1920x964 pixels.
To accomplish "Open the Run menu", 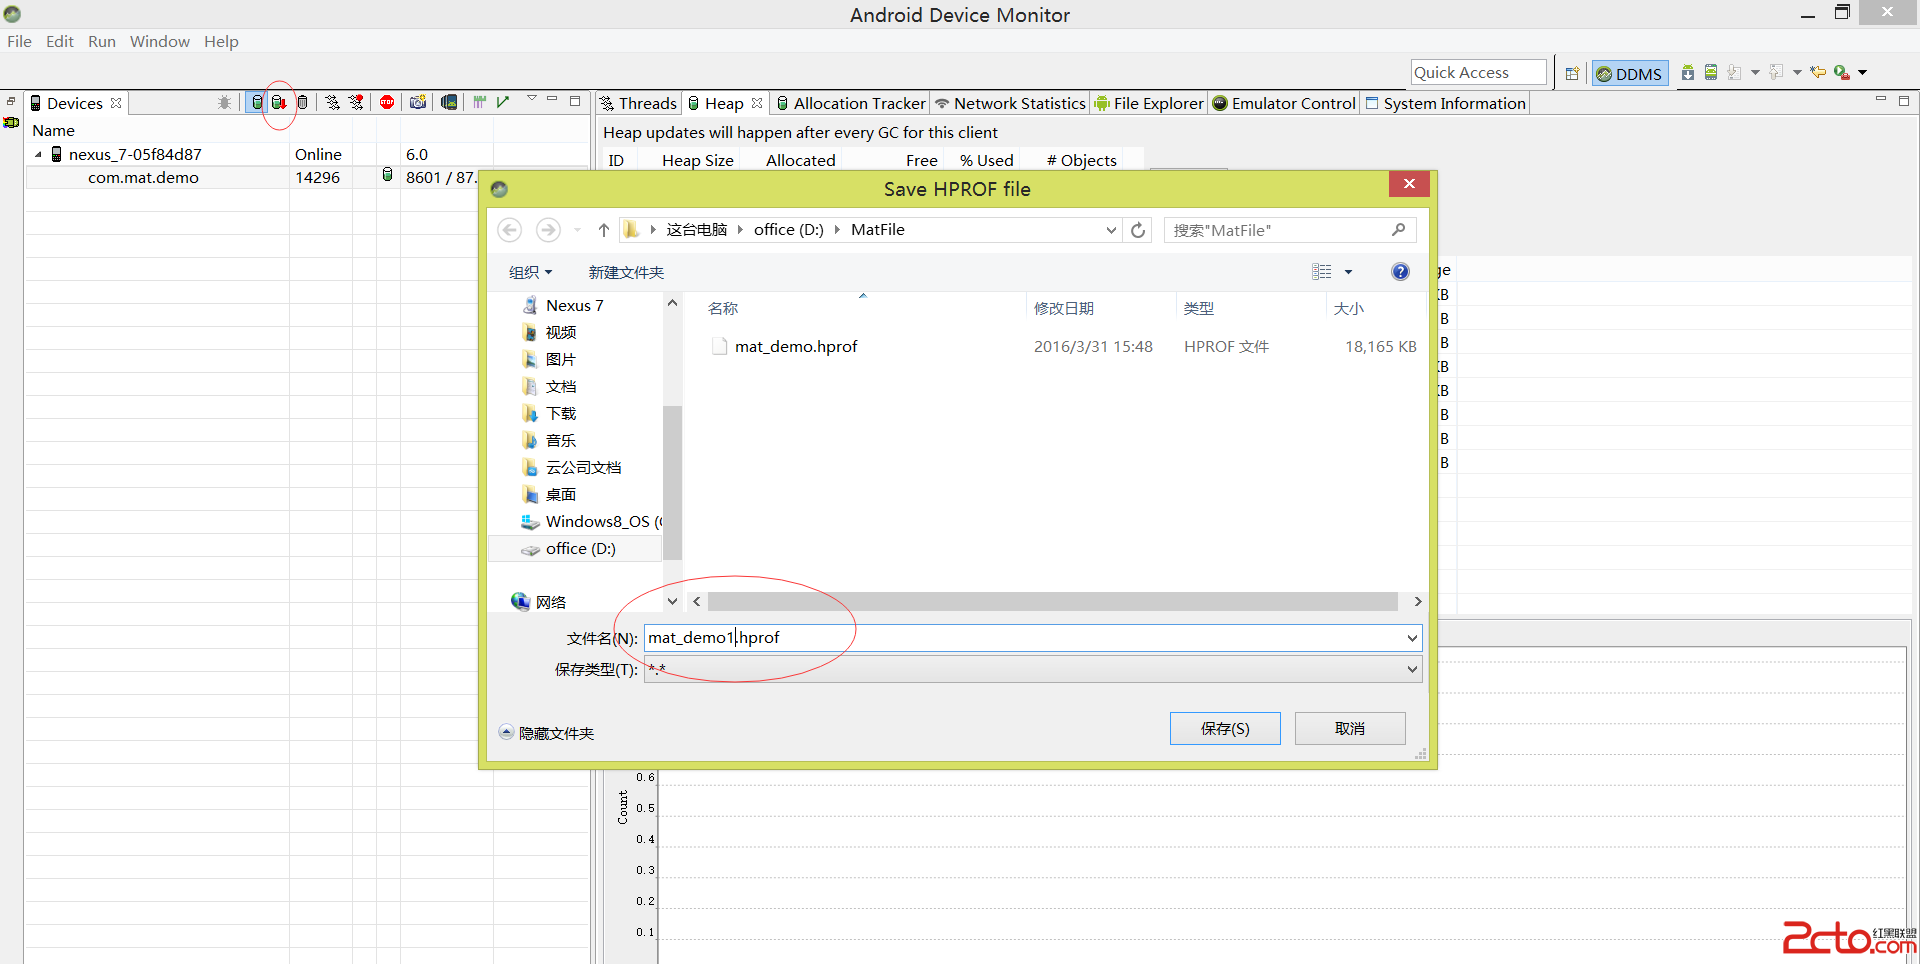I will [102, 41].
